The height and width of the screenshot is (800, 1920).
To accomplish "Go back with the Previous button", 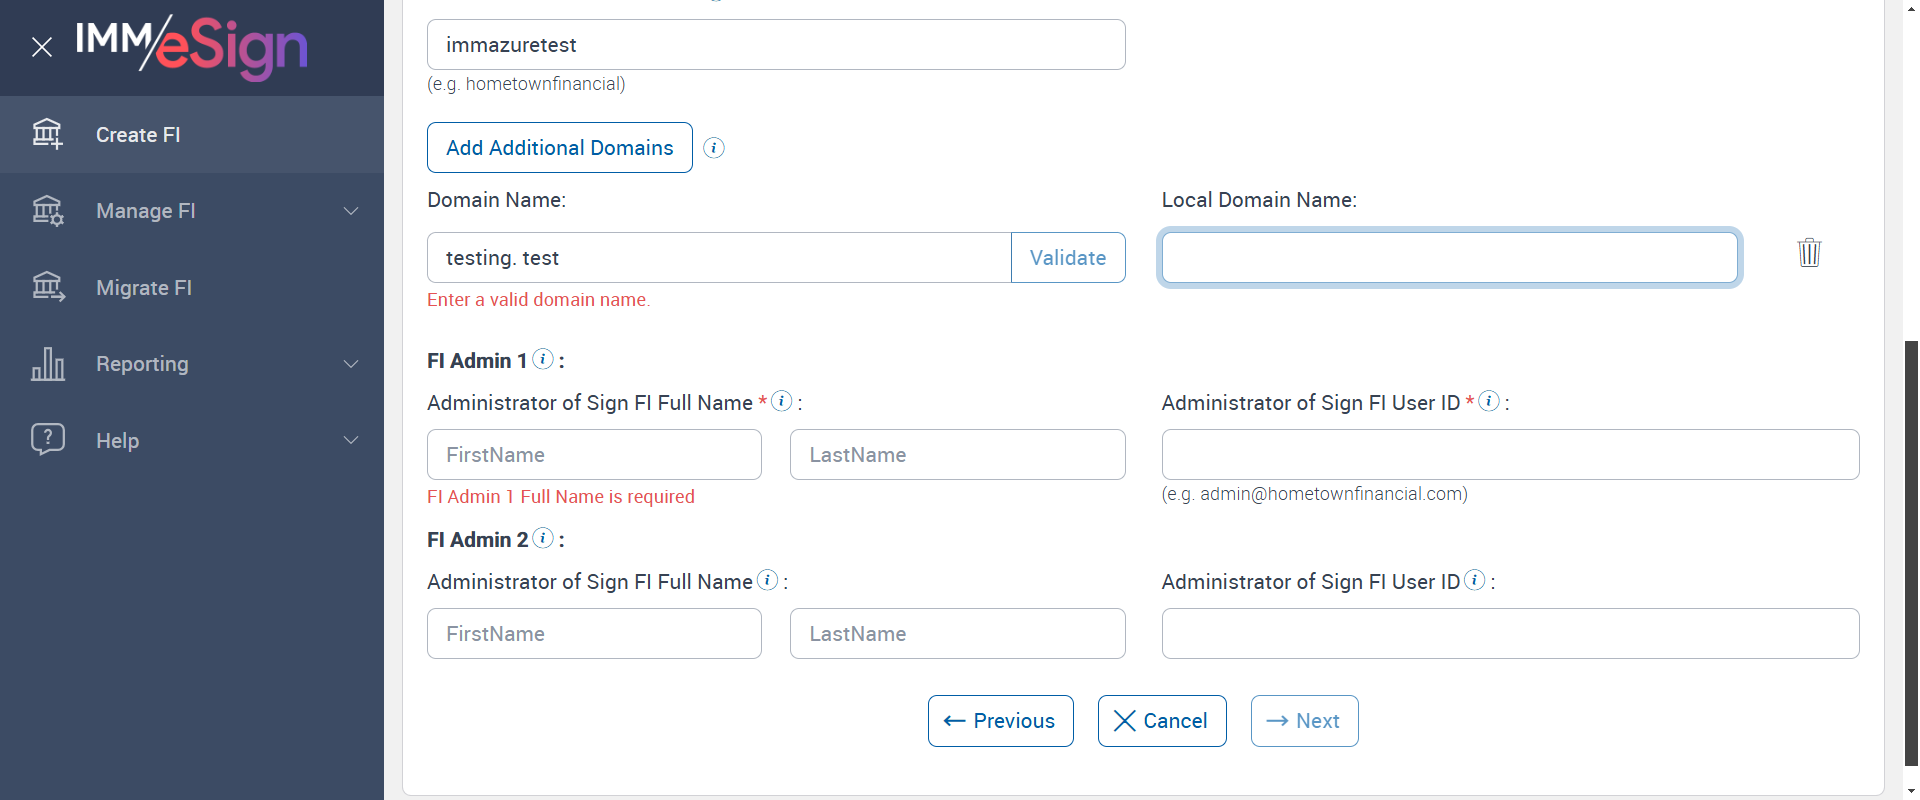I will [x=1000, y=721].
